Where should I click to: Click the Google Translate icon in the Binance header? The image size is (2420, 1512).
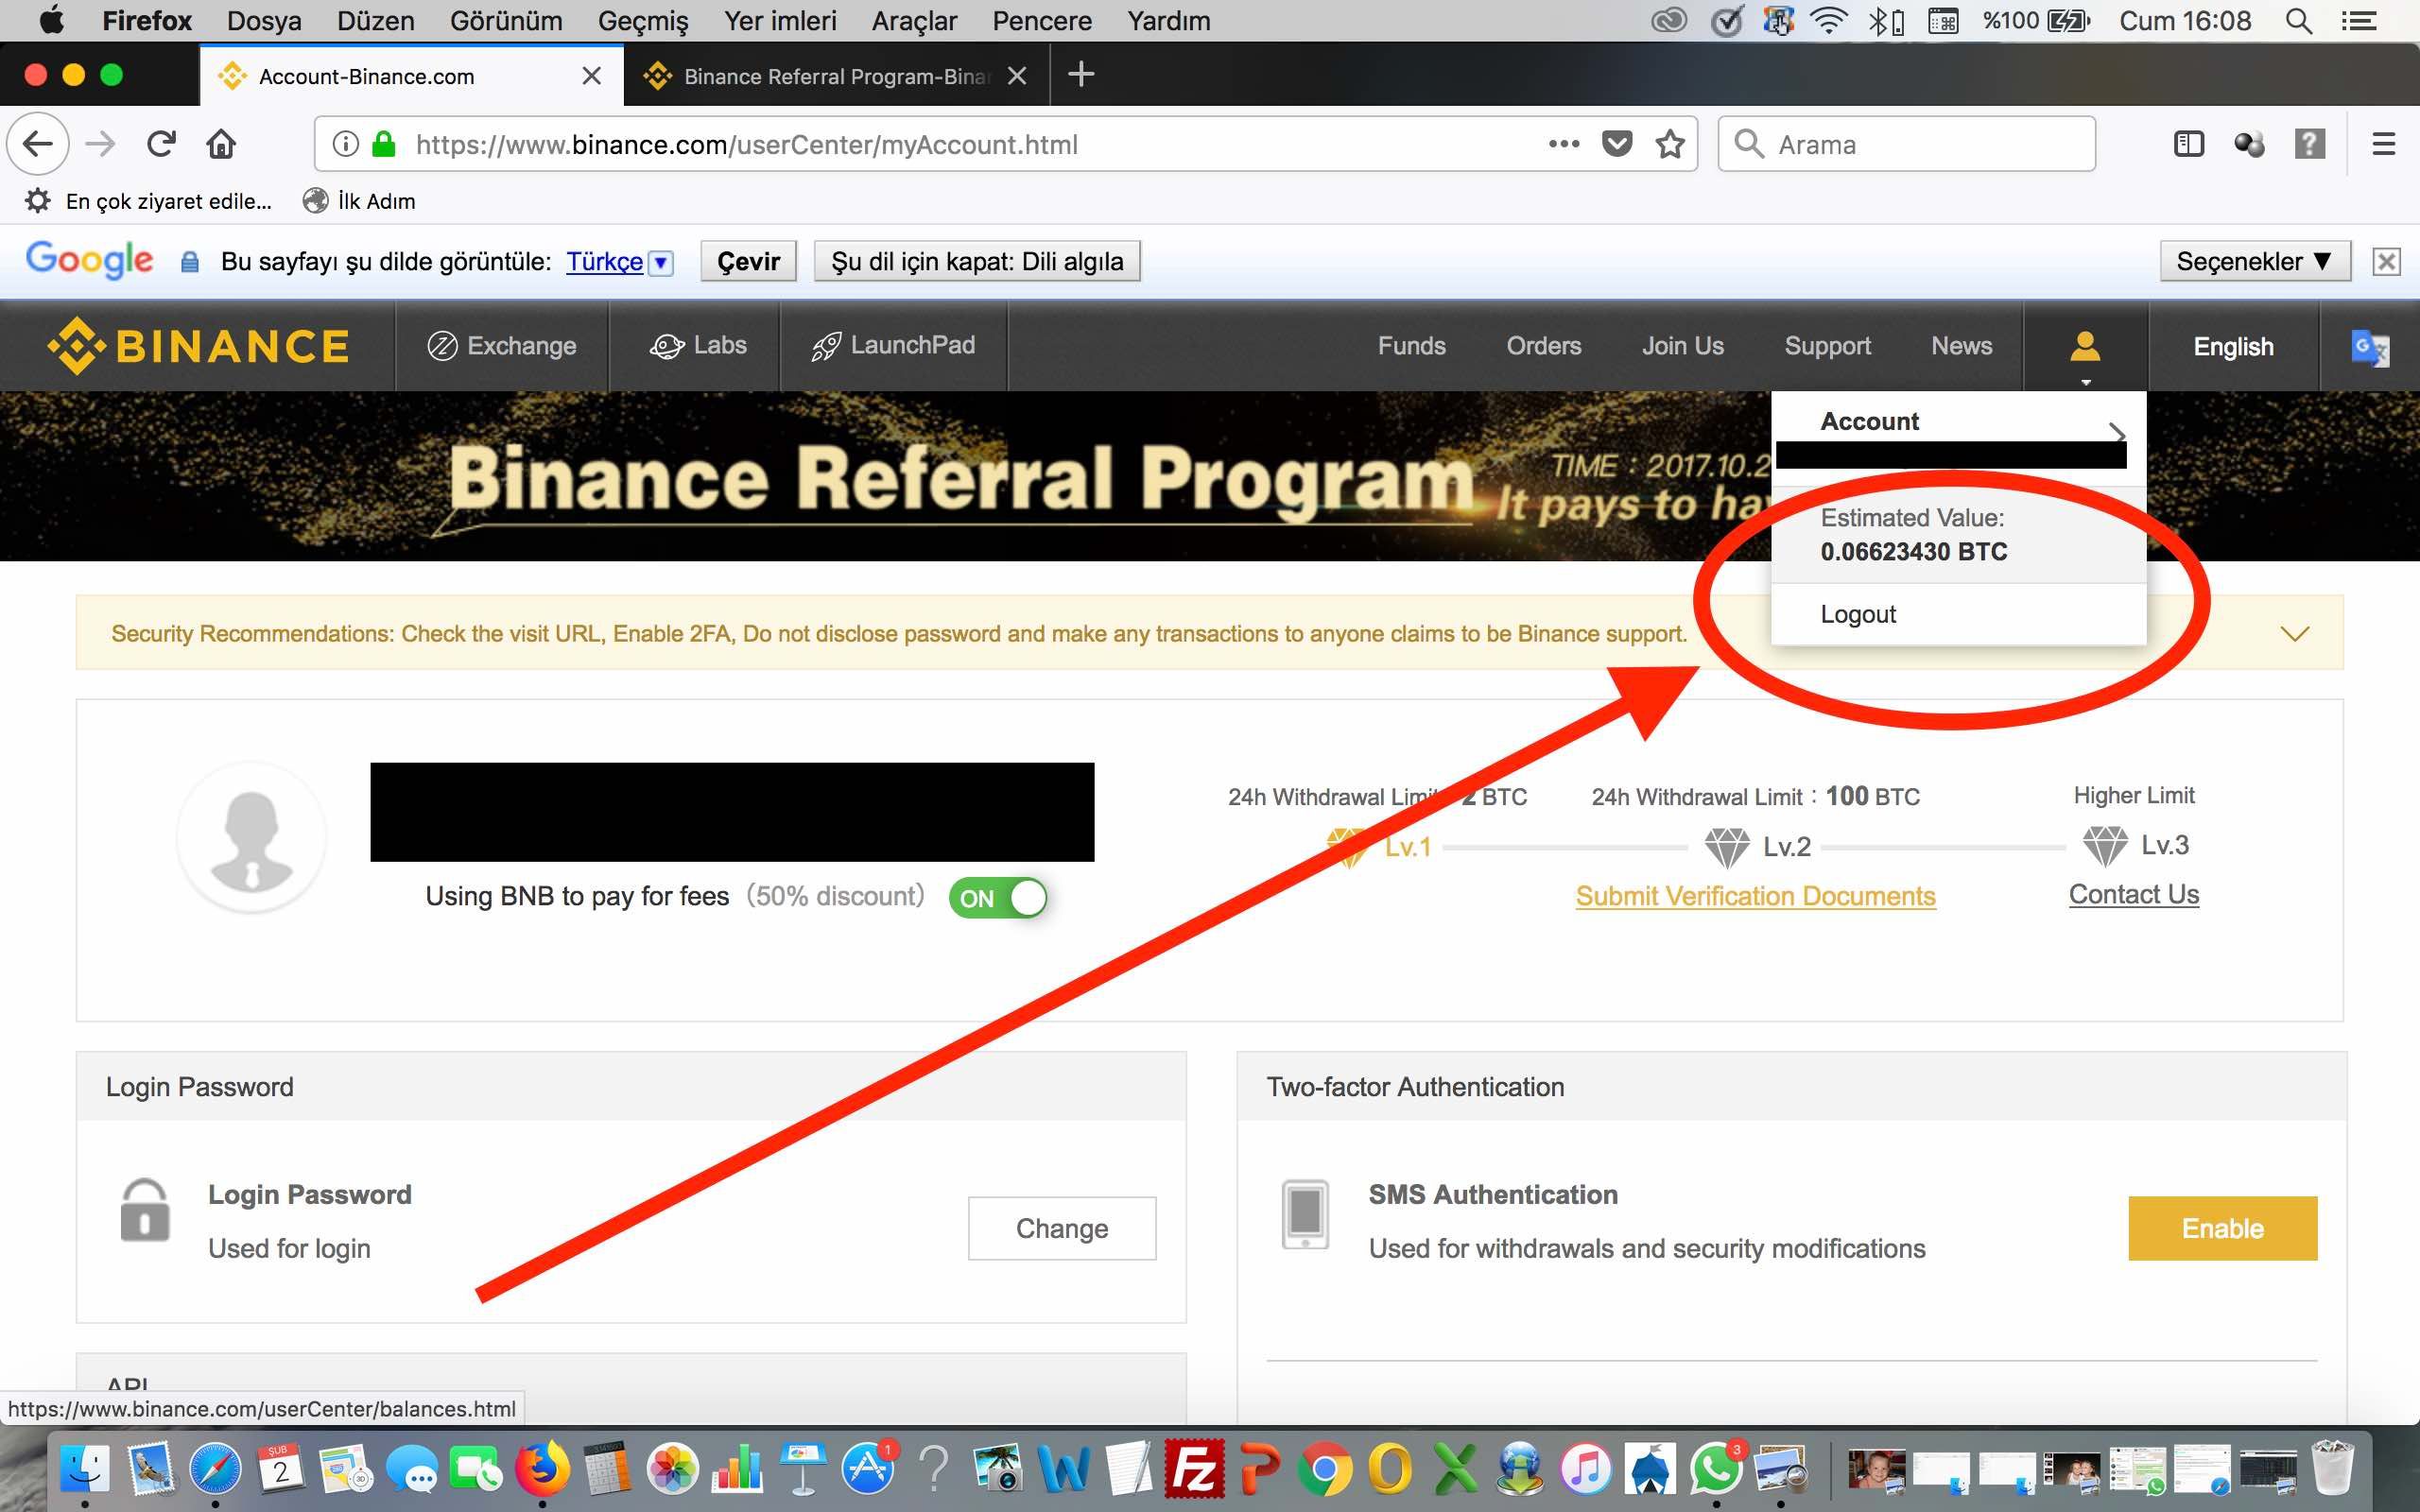(x=2369, y=347)
